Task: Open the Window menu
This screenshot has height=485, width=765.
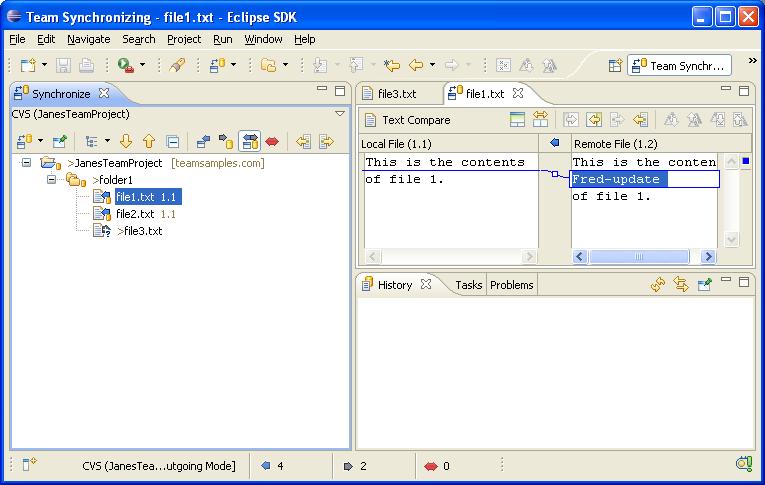Action: click(263, 39)
